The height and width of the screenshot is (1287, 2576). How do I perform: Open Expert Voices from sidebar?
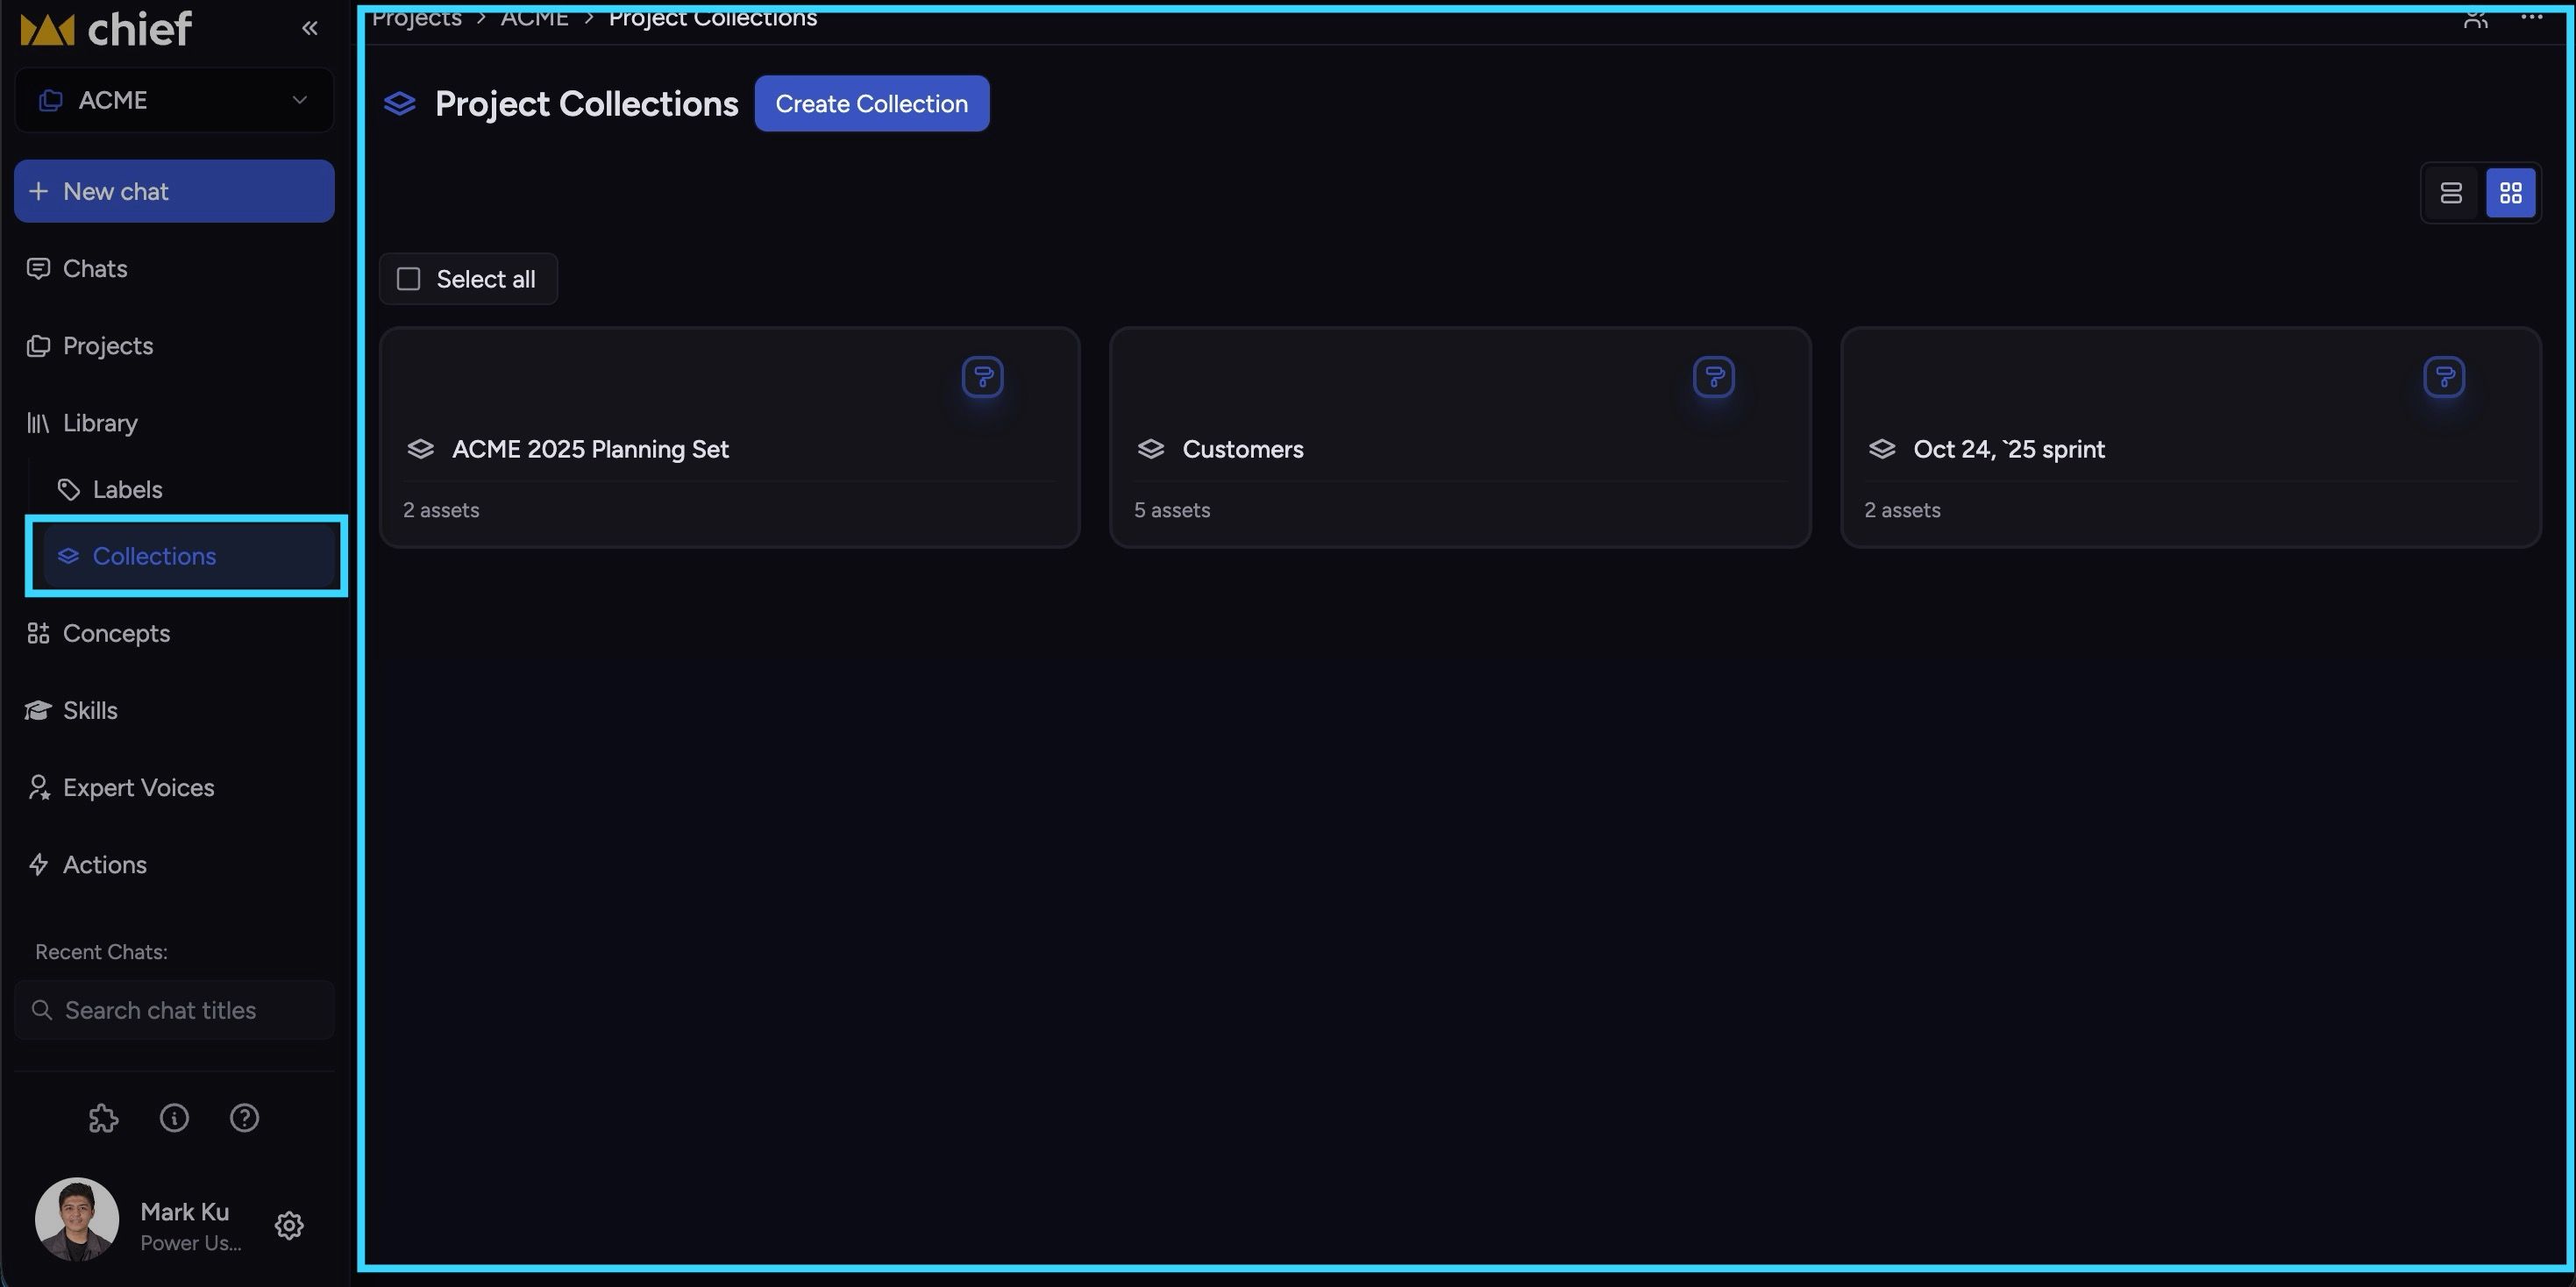point(138,787)
